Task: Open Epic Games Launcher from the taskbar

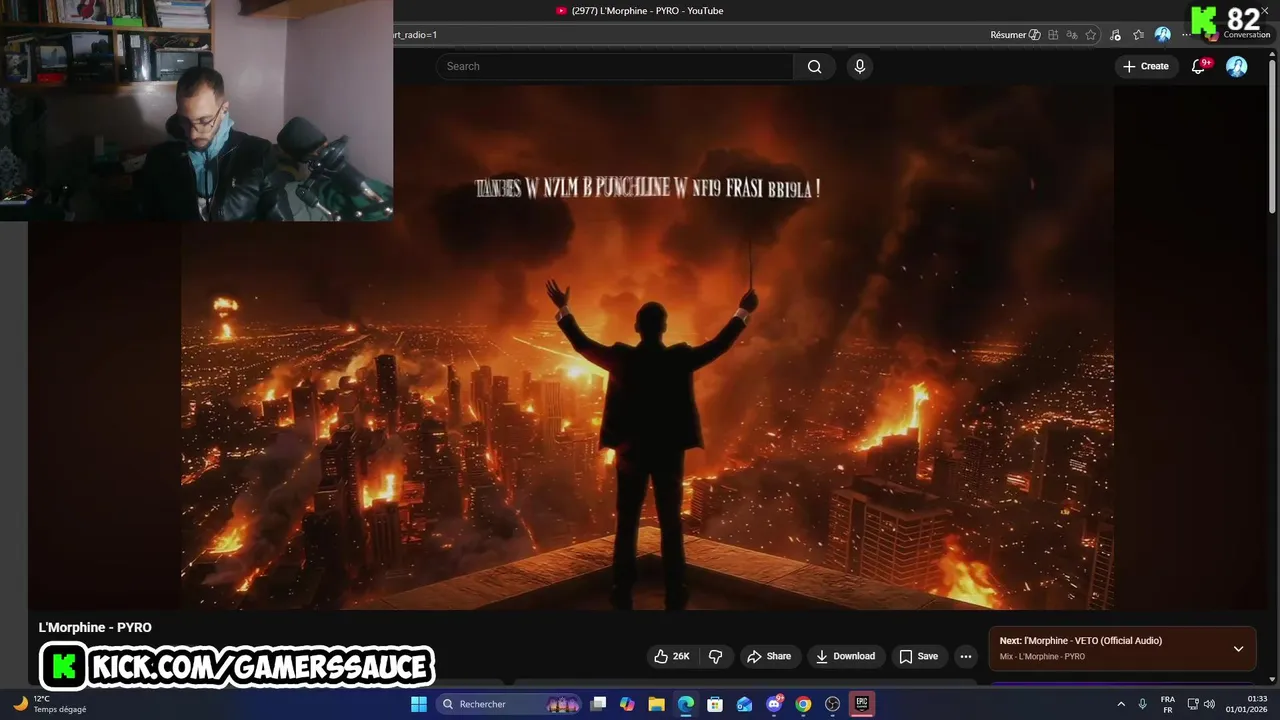Action: click(861, 704)
